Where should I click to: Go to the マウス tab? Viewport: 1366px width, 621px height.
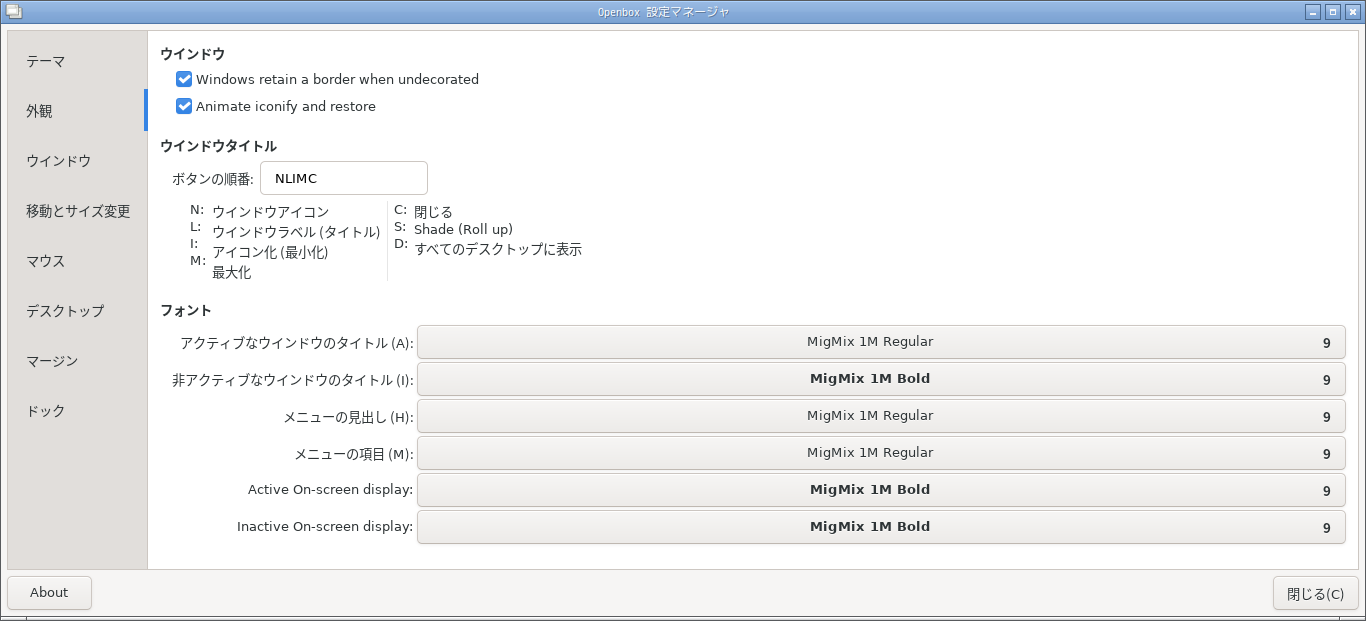coord(77,261)
